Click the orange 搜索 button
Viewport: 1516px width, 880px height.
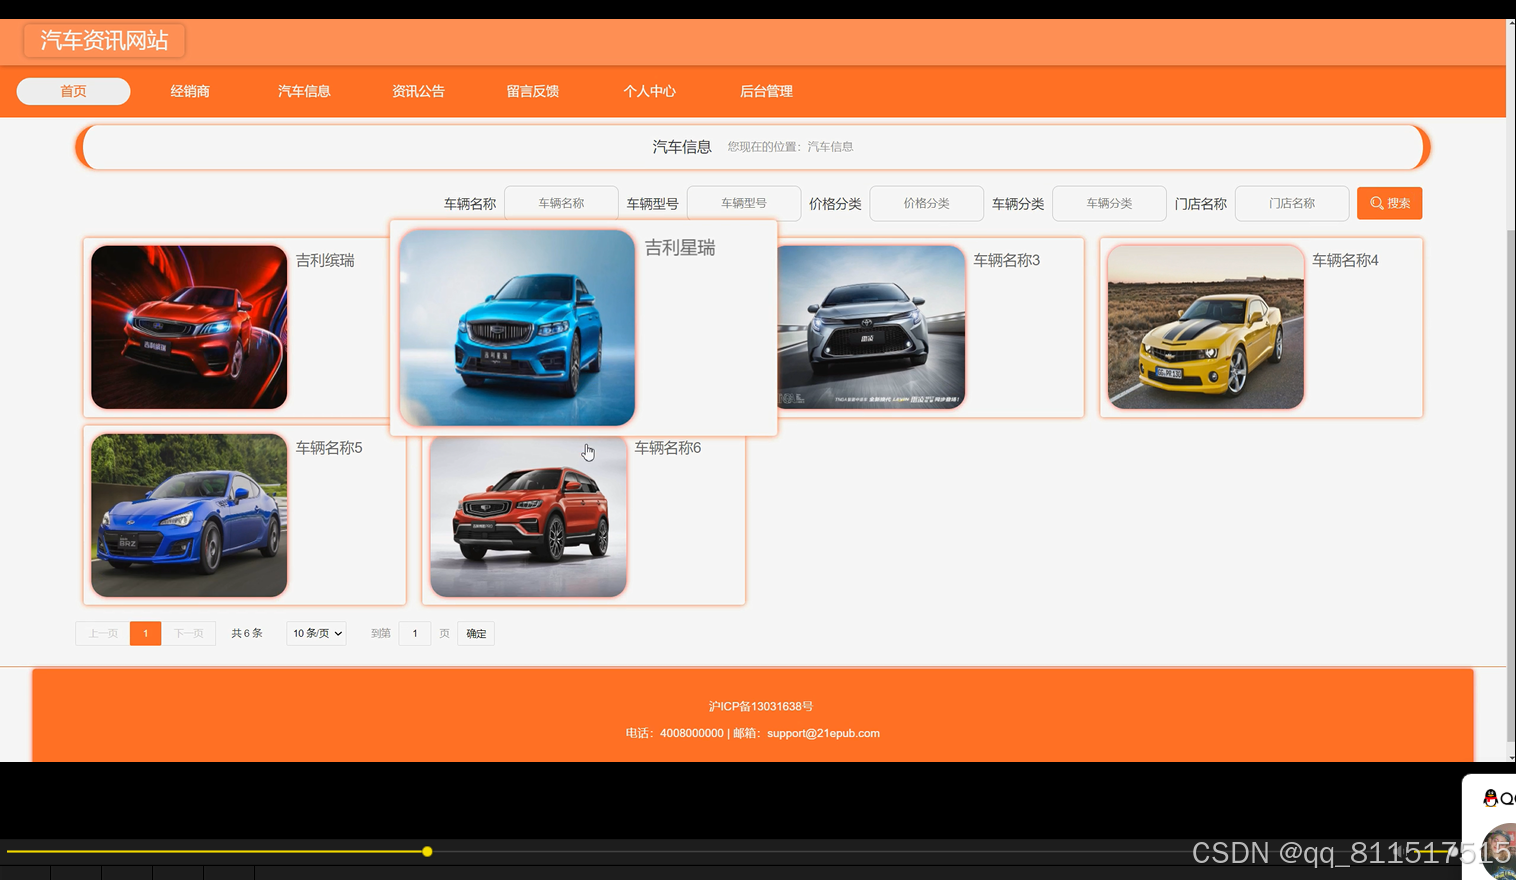(x=1389, y=203)
